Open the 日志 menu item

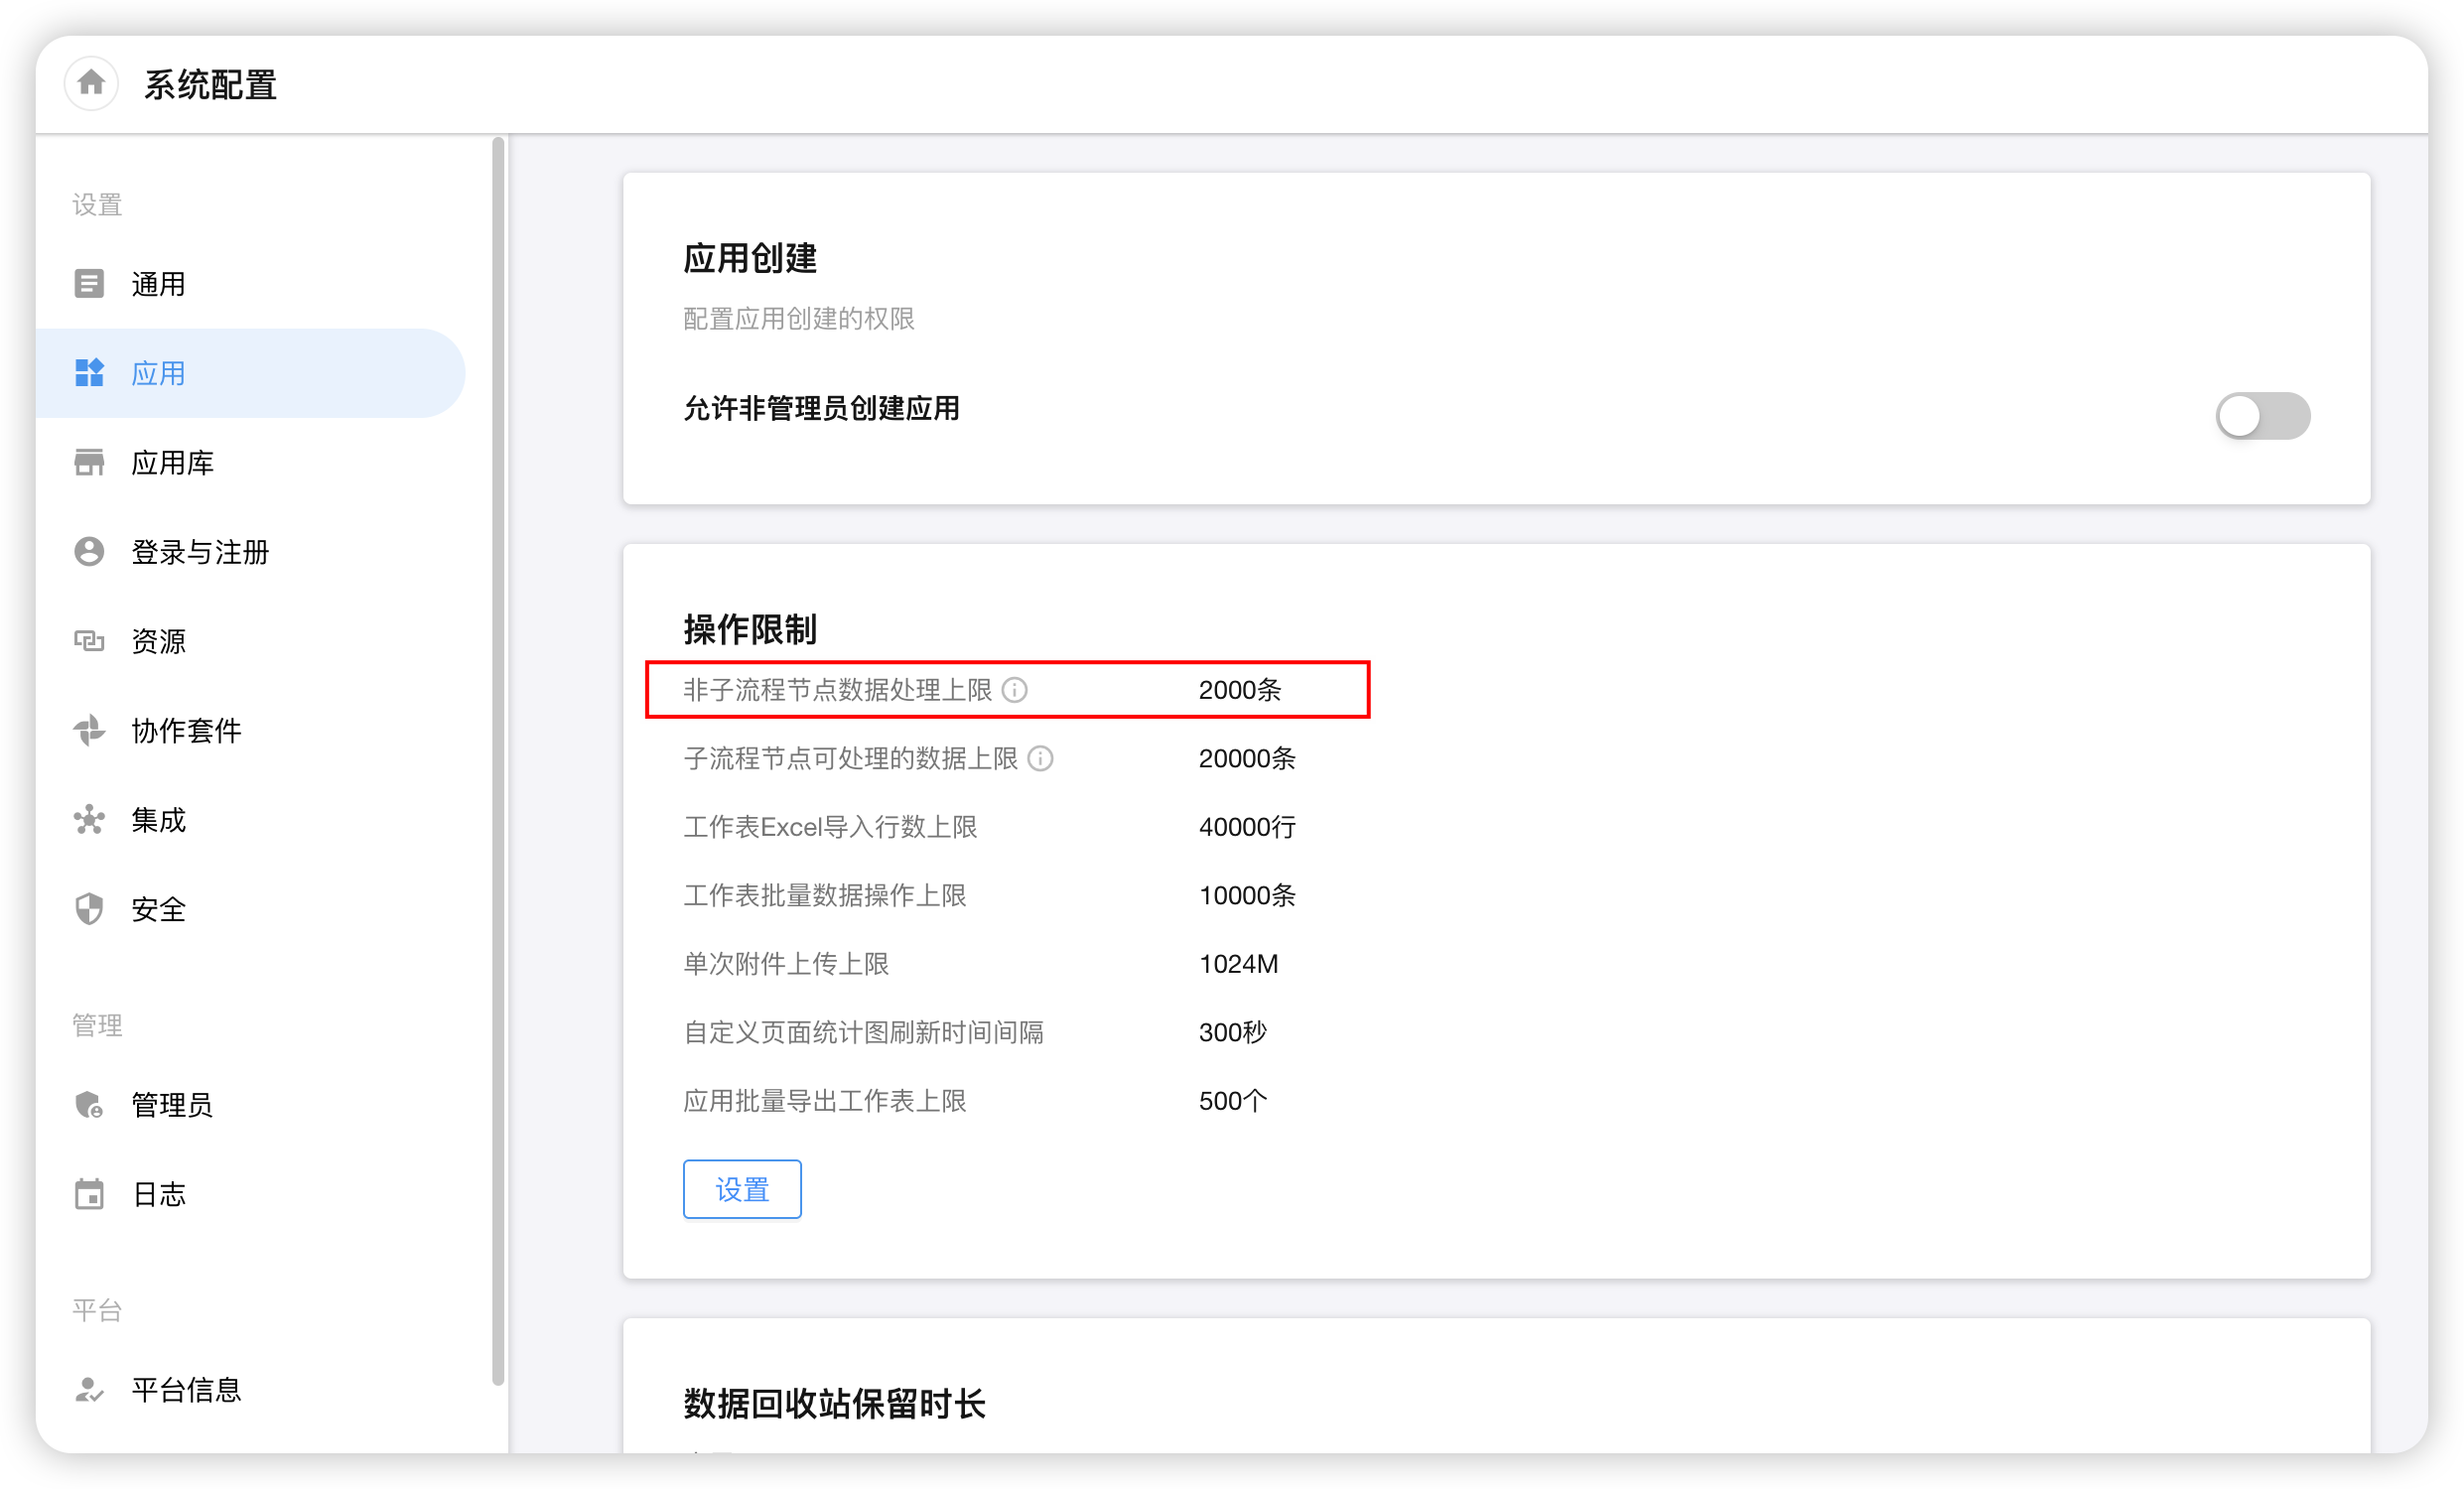point(159,1194)
